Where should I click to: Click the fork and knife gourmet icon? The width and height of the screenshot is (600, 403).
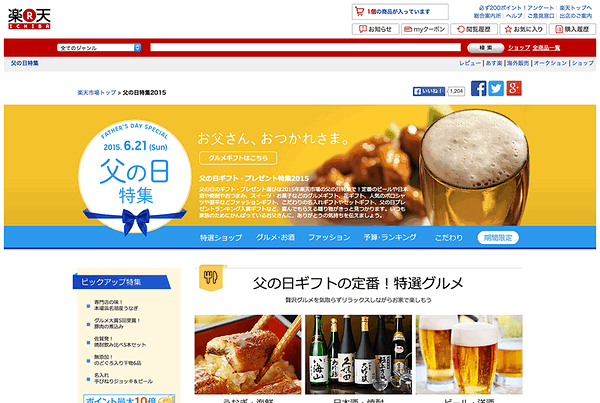210,277
